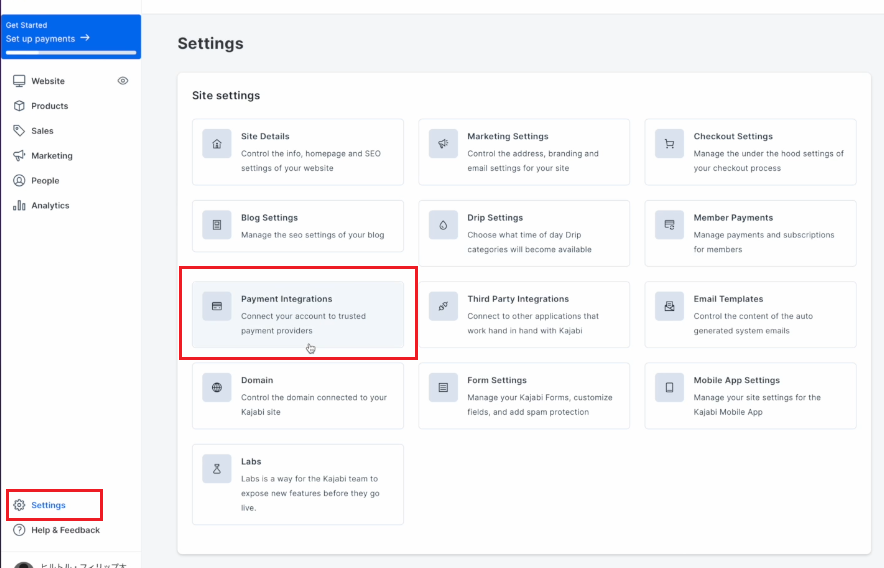Image resolution: width=884 pixels, height=568 pixels.
Task: Click text 'Connect to other applications that work hand in hand with Kajabi'
Action: (533, 323)
